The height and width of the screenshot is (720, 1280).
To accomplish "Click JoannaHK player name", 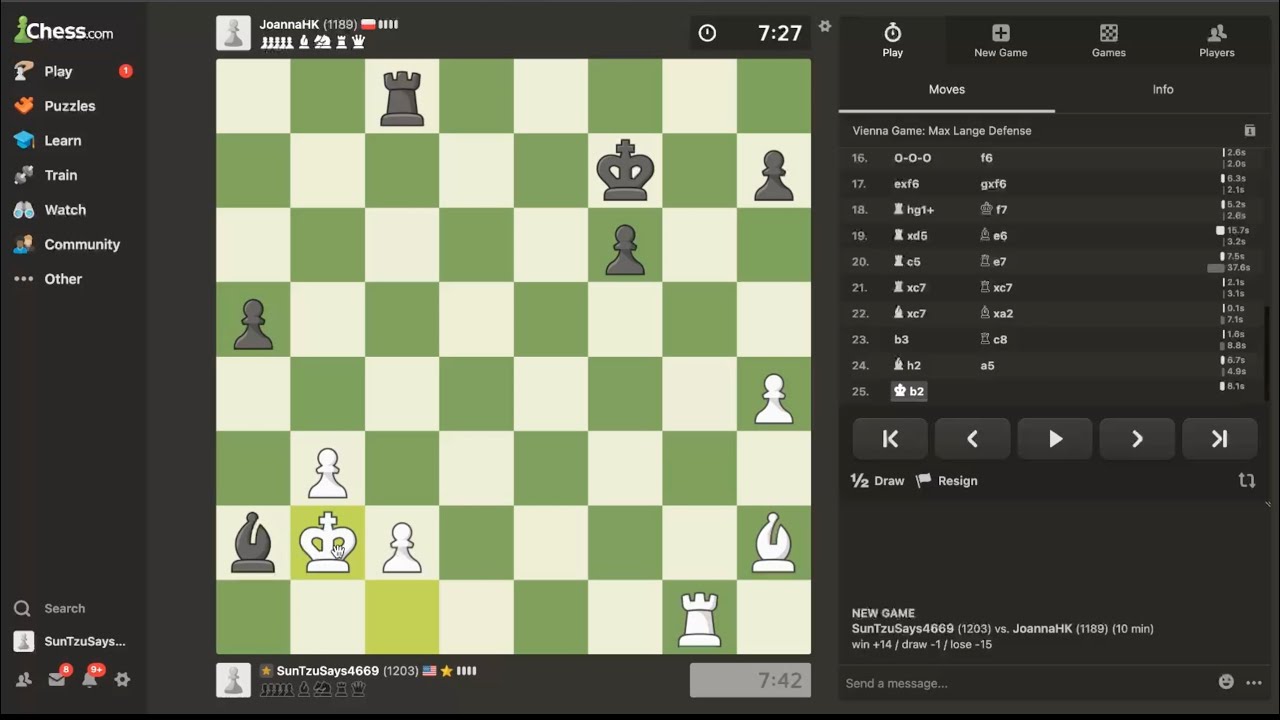I will [289, 24].
